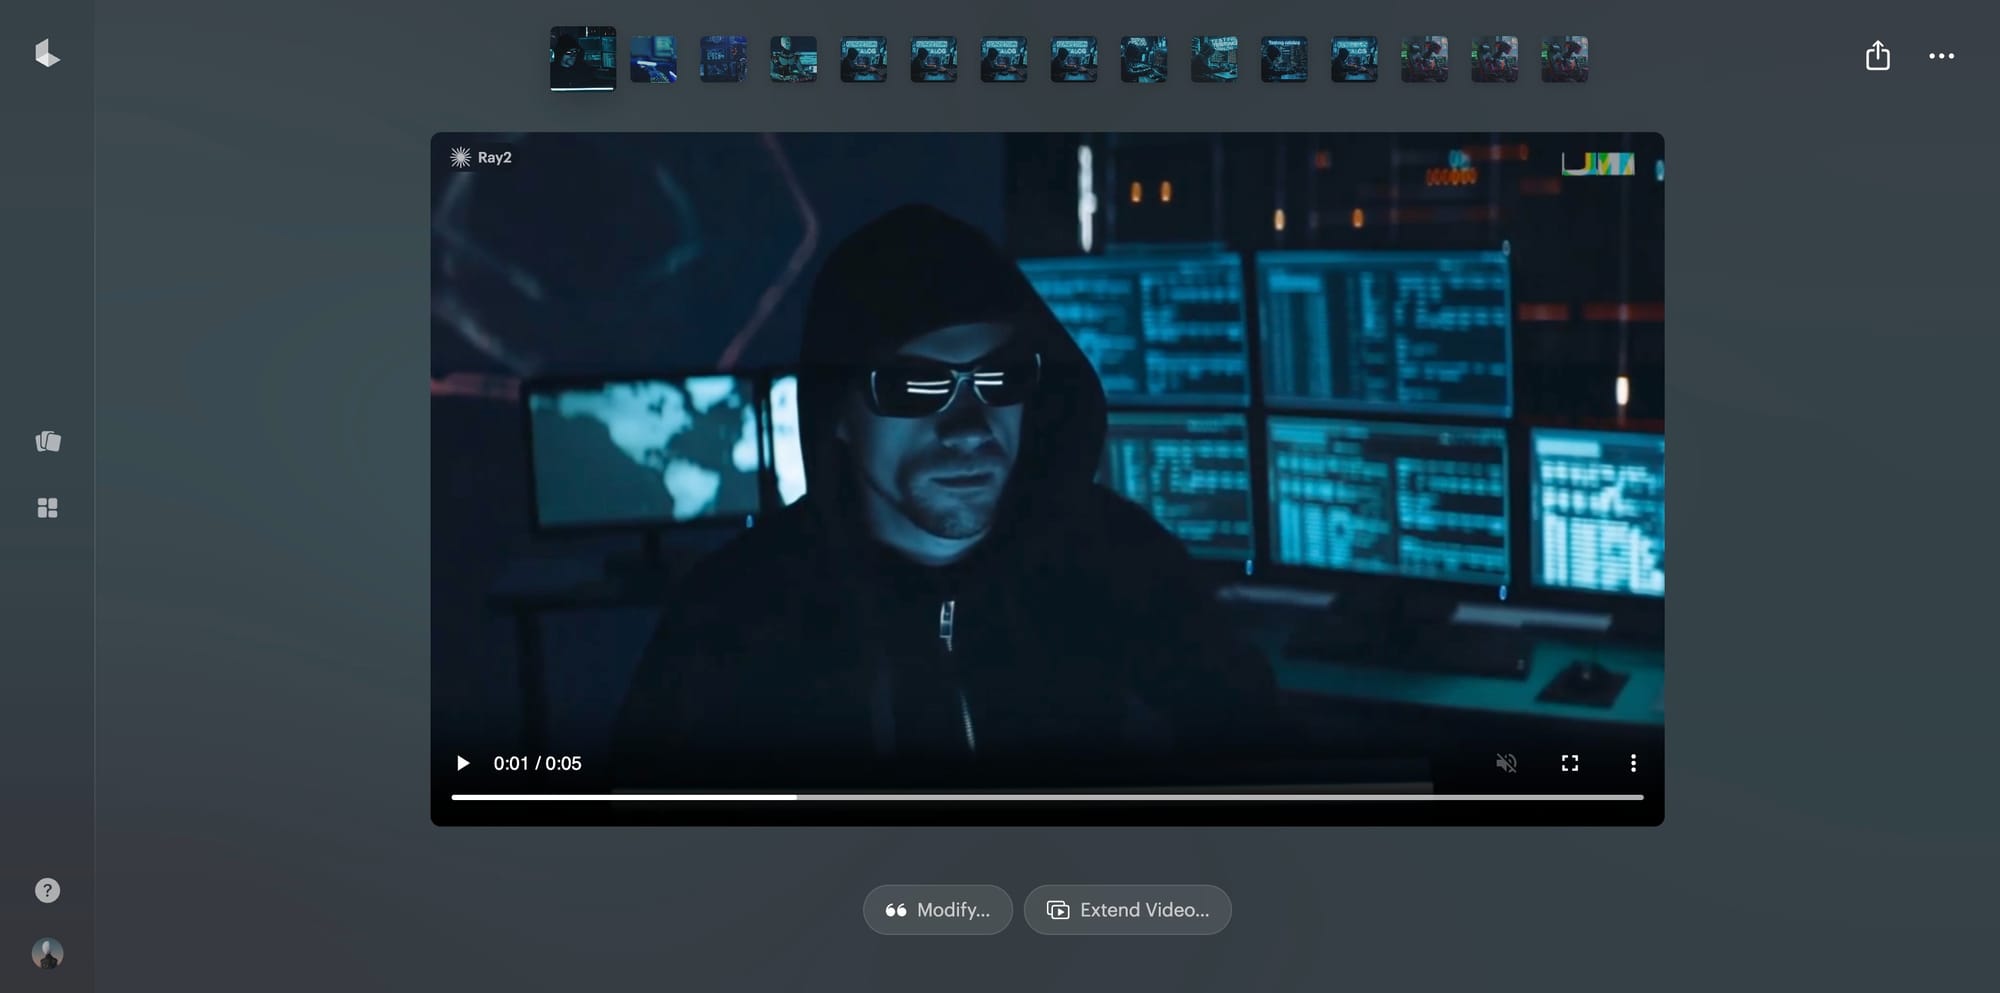Viewport: 2000px width, 993px height.
Task: Select the fourth thumbnail in the strip
Action: click(x=794, y=59)
